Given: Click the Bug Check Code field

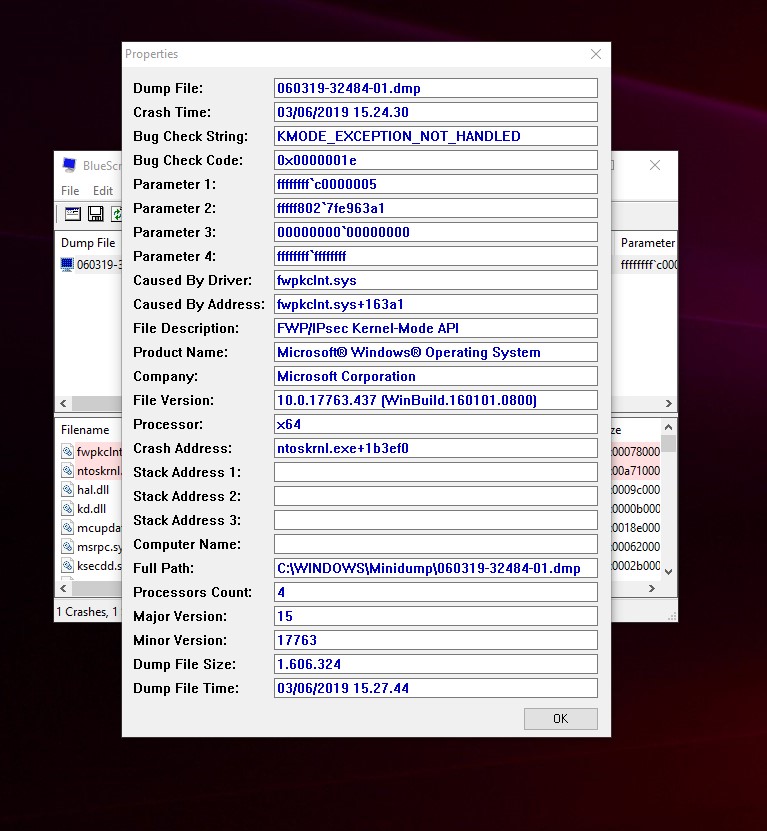Looking at the screenshot, I should 436,160.
